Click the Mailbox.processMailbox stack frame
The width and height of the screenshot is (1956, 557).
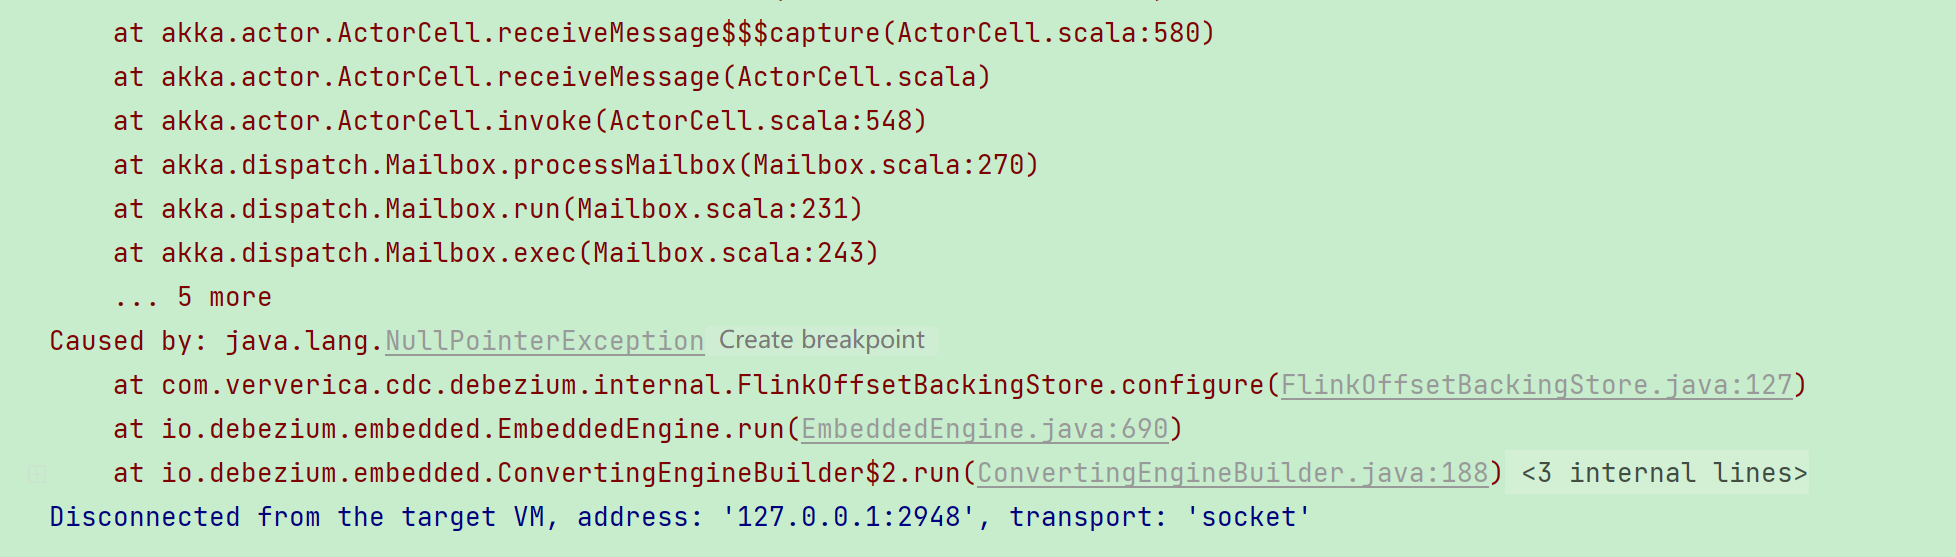tap(575, 165)
